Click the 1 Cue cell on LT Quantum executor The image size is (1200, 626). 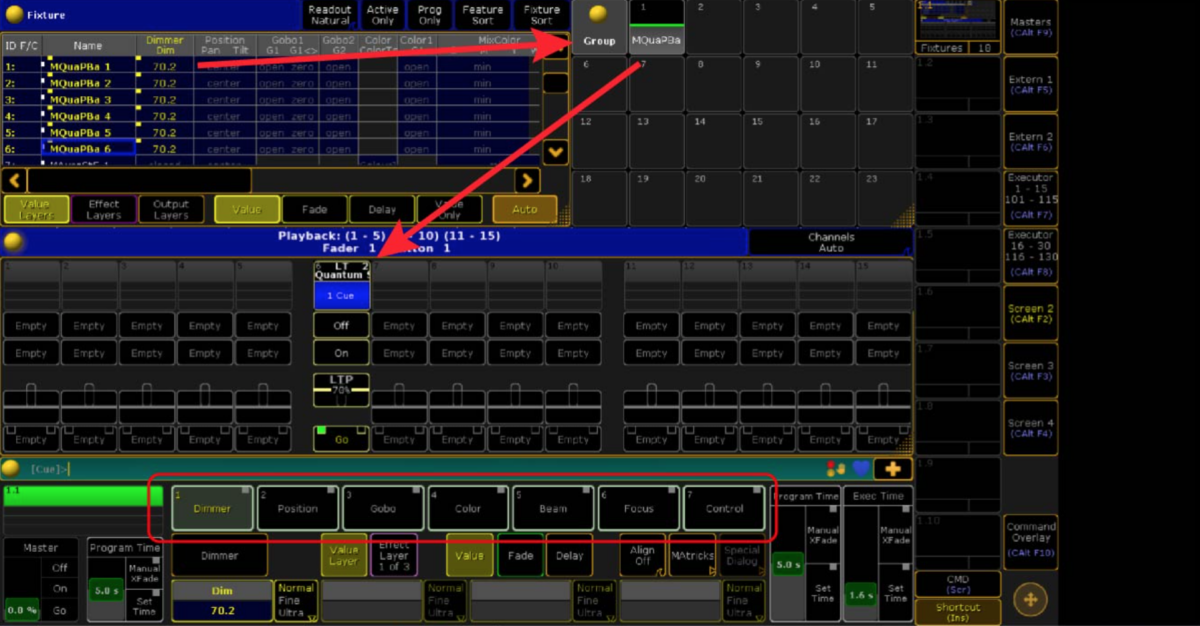click(x=341, y=295)
